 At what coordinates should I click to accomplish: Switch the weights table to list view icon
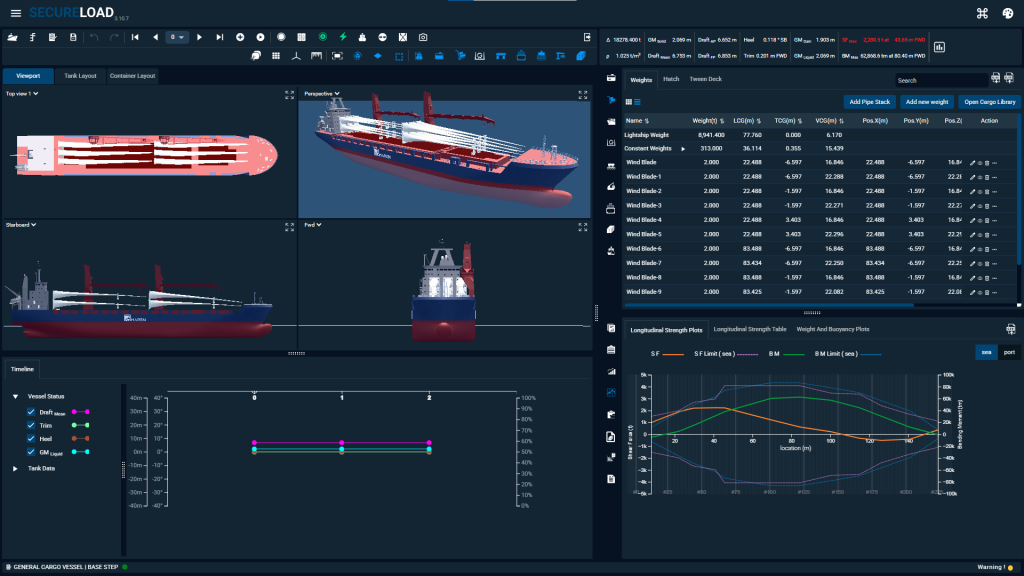click(x=637, y=102)
